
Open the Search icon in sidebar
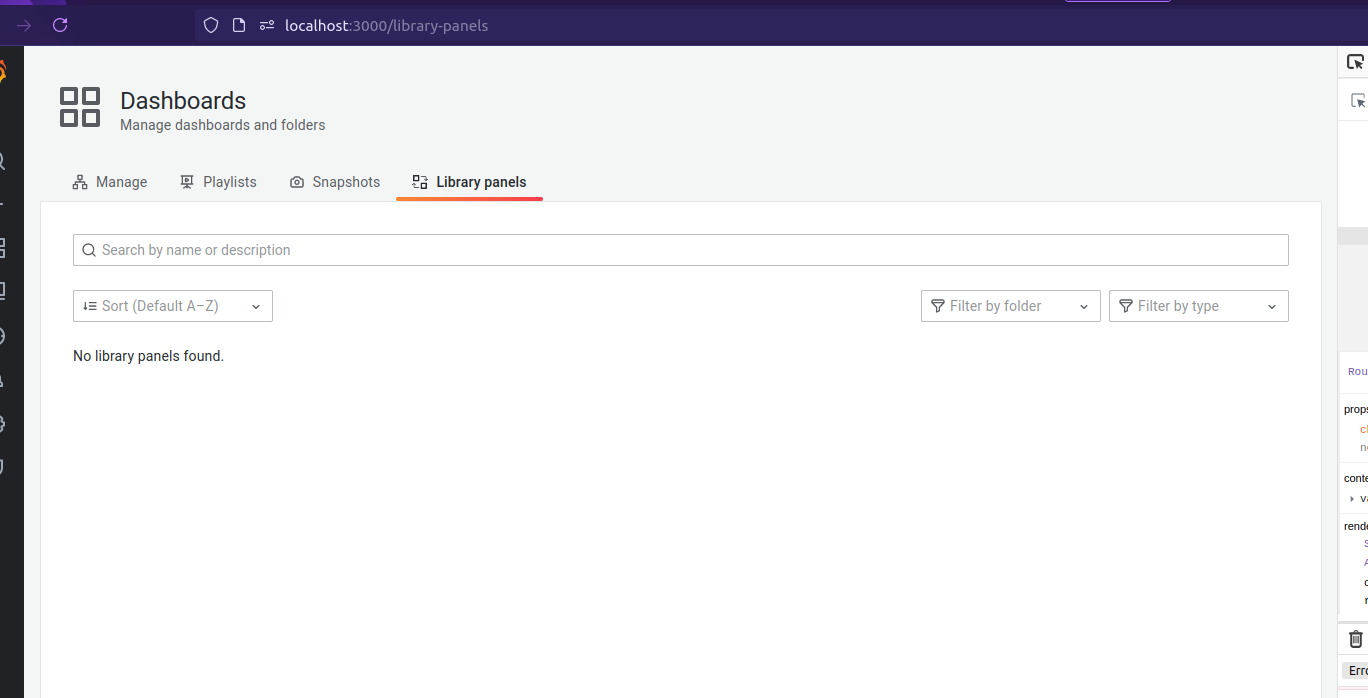4,160
